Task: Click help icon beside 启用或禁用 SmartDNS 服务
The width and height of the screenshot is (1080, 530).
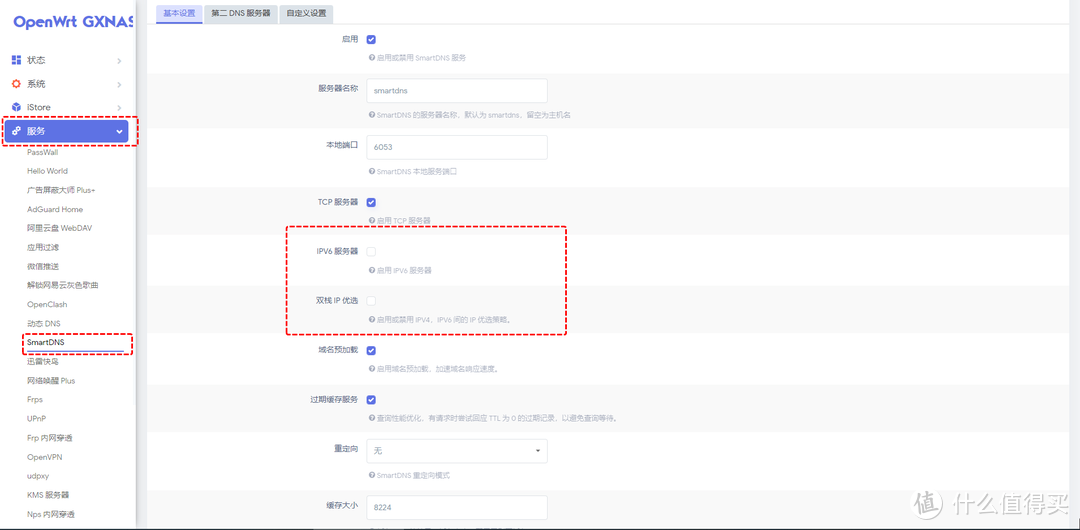Action: pos(371,58)
